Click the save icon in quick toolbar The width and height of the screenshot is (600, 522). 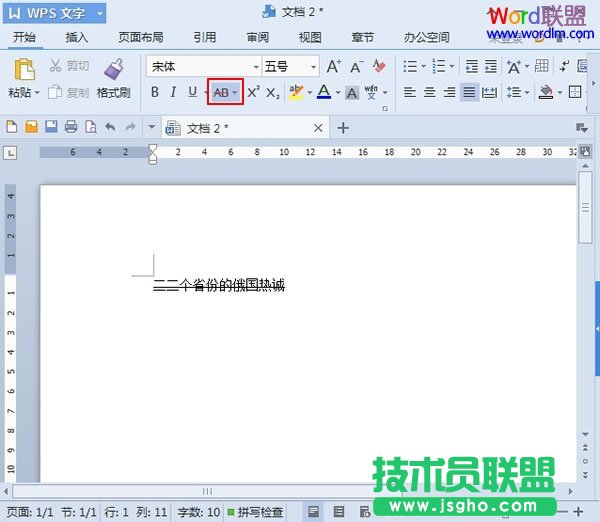click(51, 128)
